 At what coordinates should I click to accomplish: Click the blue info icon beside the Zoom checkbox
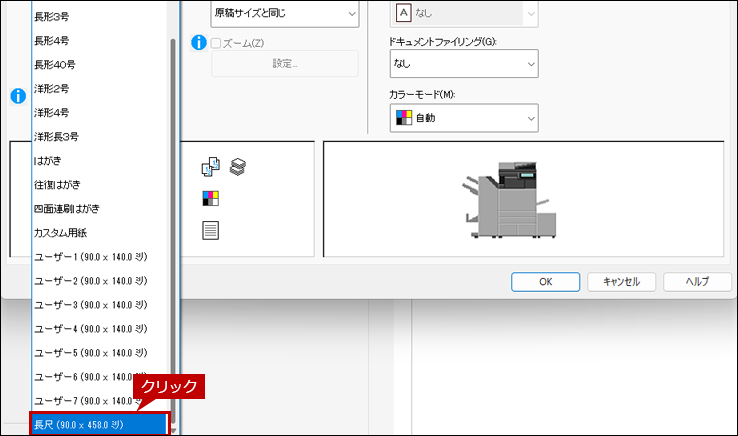click(x=199, y=43)
